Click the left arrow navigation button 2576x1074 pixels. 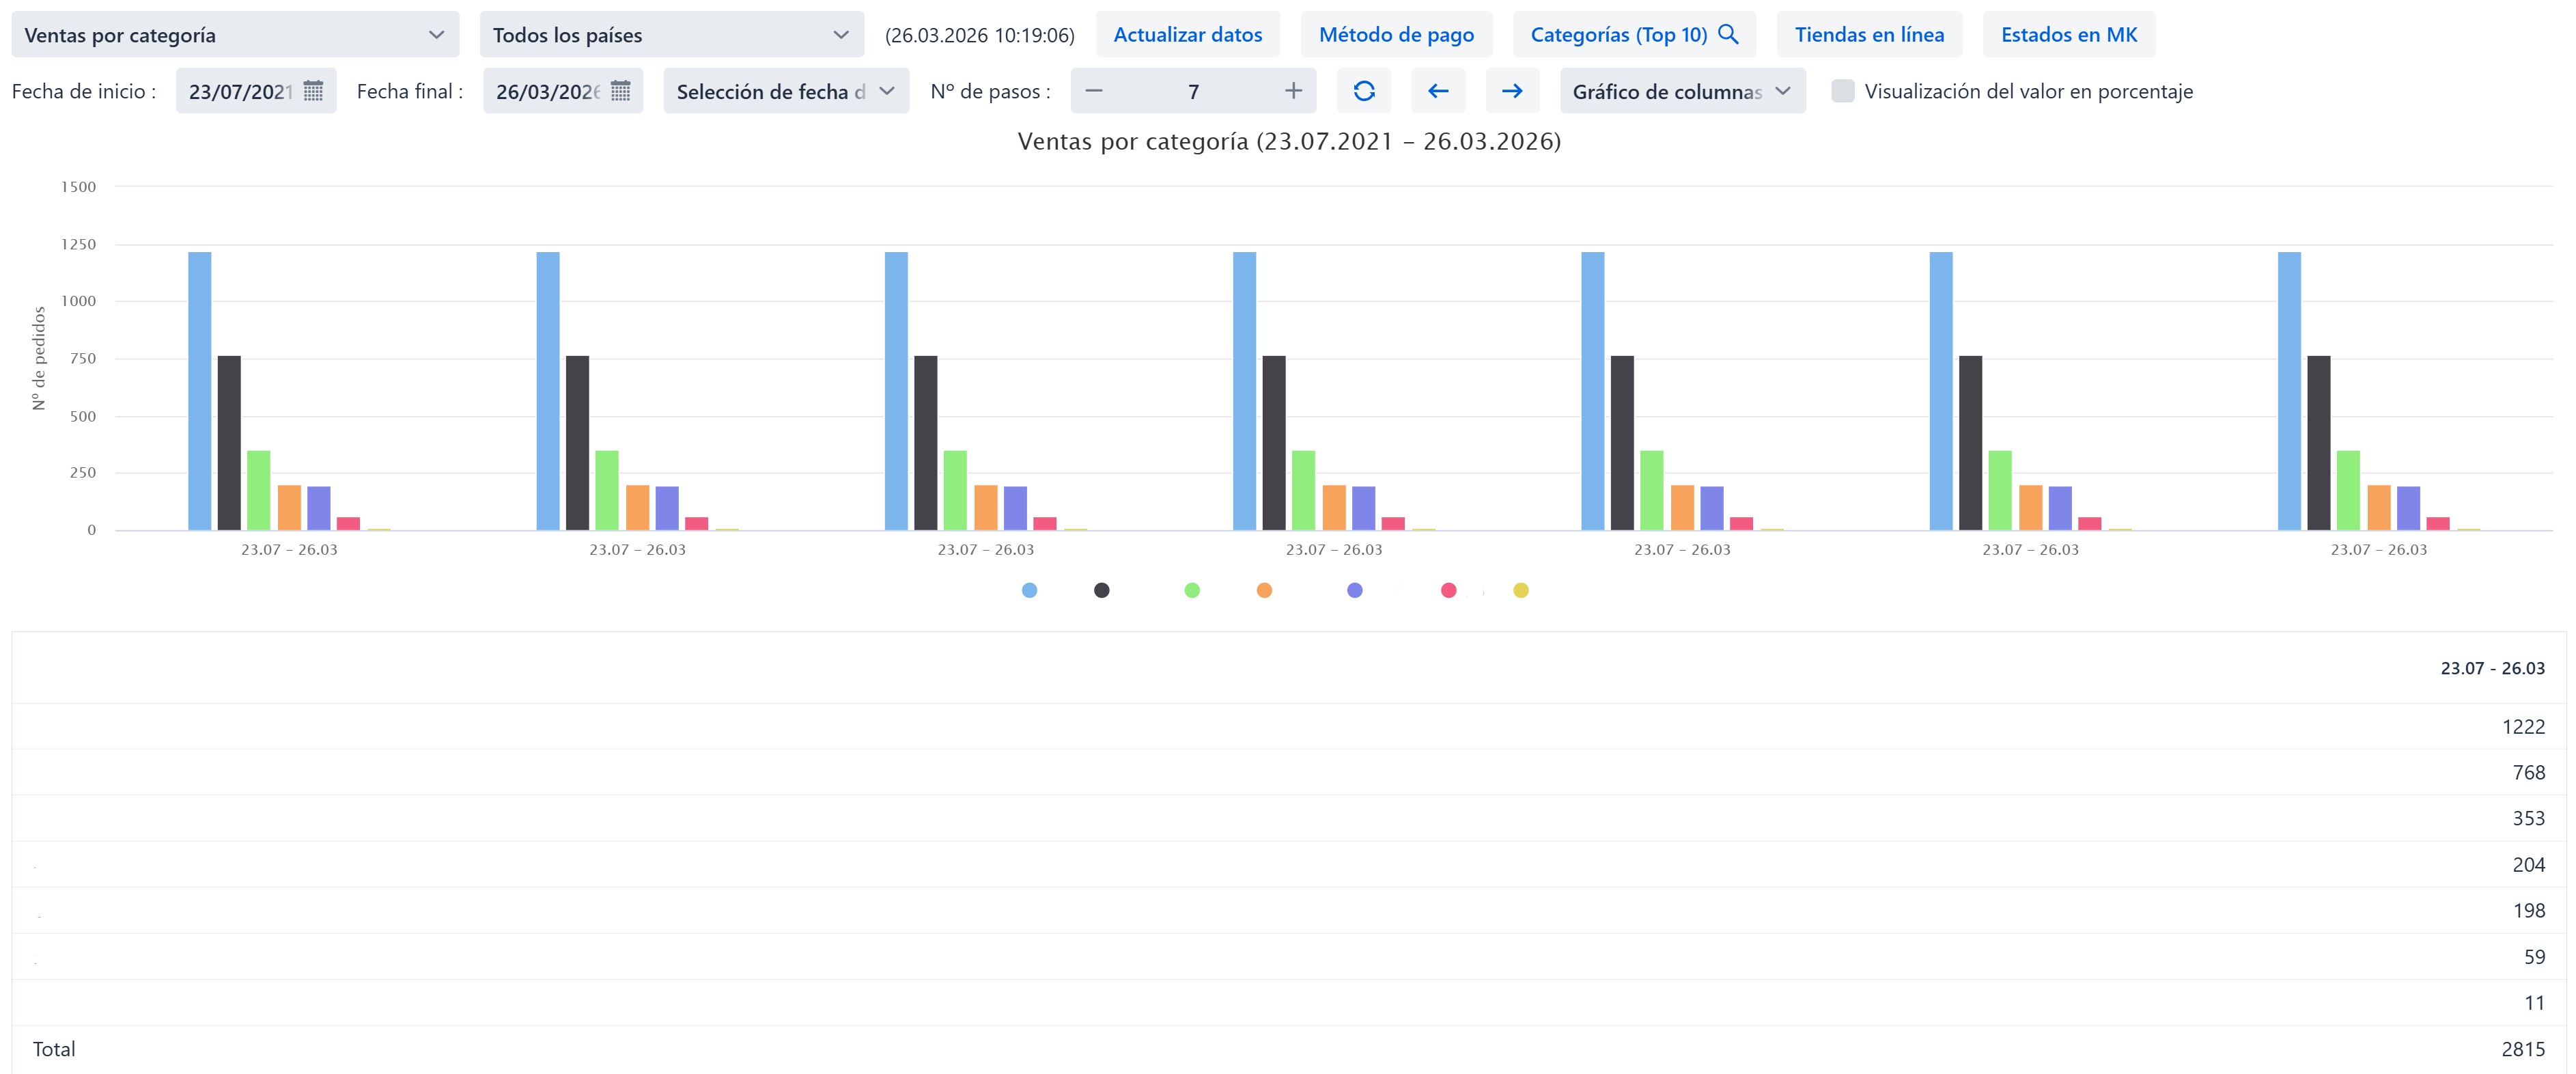[x=1438, y=91]
